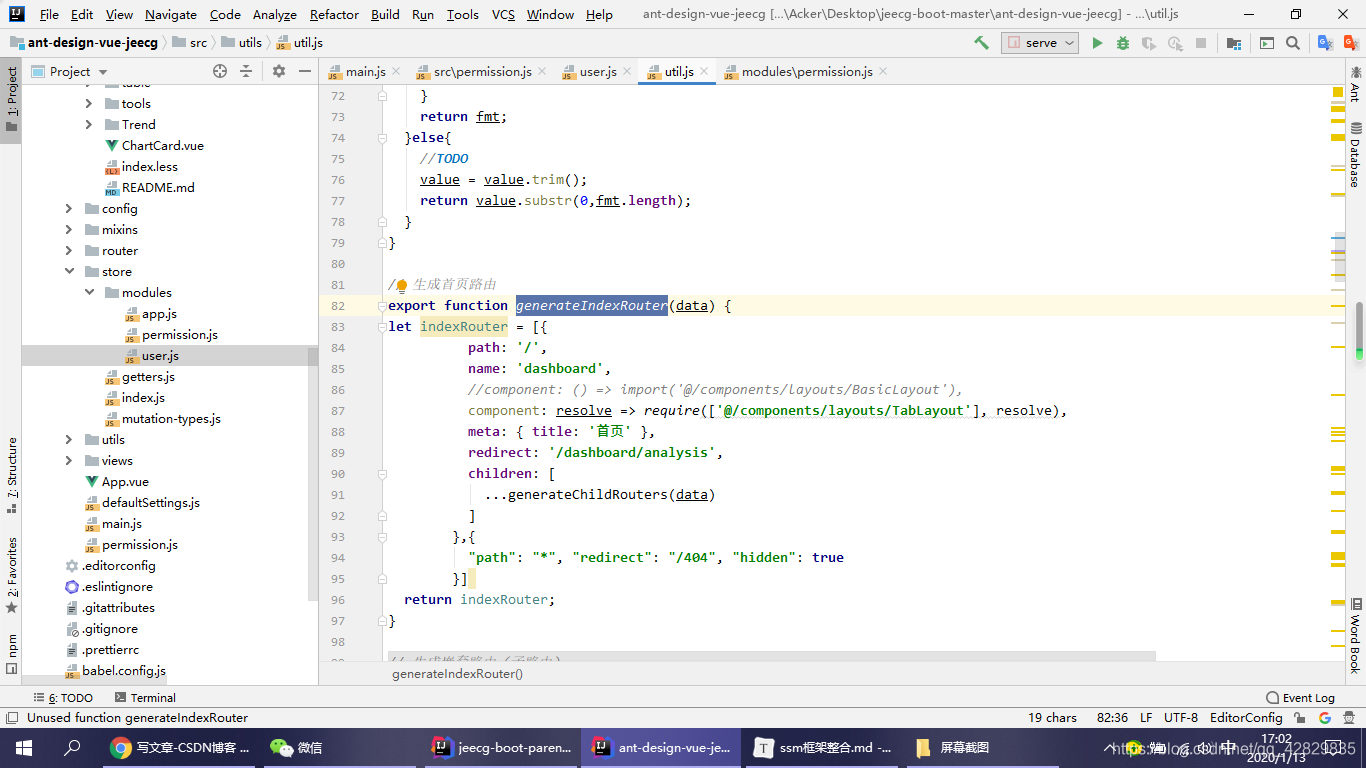Run the serve configuration with green play

pos(1097,43)
